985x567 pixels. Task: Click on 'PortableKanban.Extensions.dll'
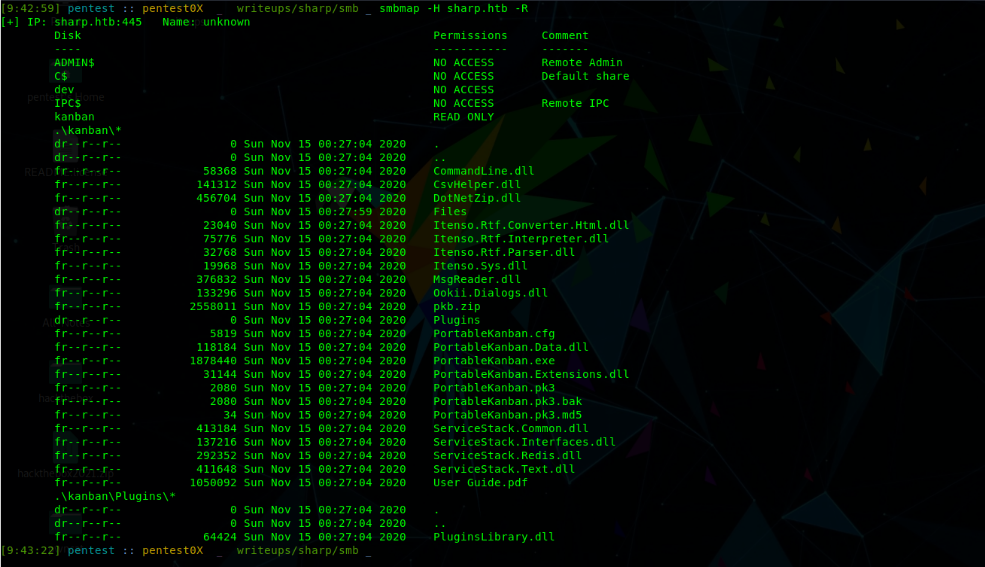531,374
